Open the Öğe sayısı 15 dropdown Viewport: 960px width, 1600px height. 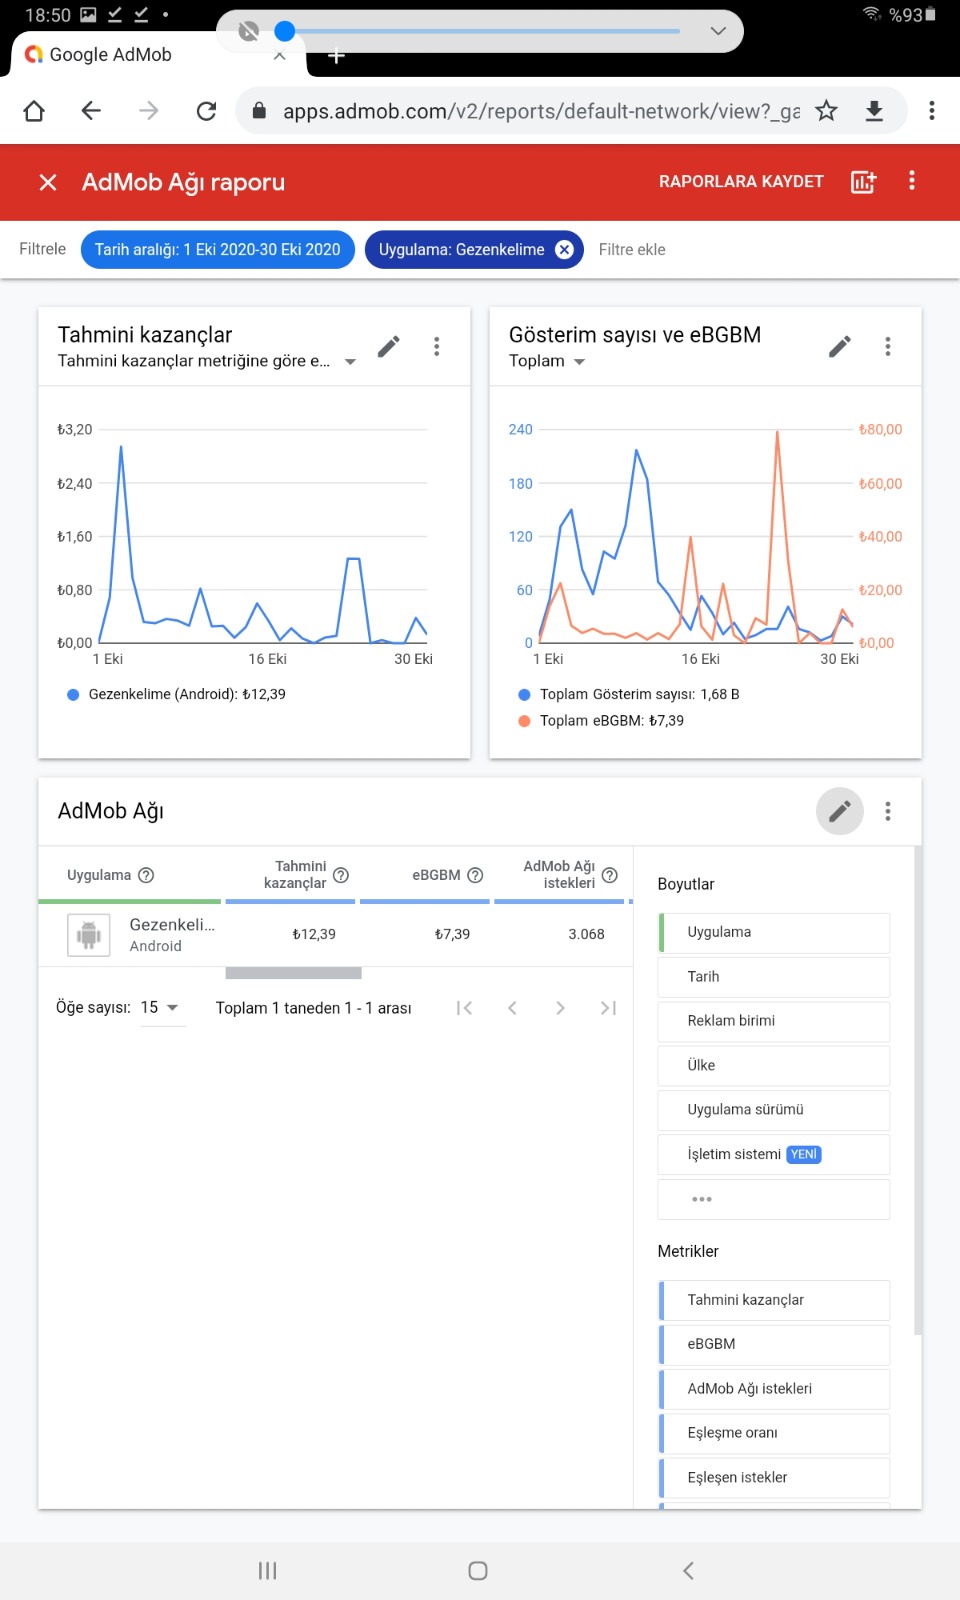[x=163, y=1008]
